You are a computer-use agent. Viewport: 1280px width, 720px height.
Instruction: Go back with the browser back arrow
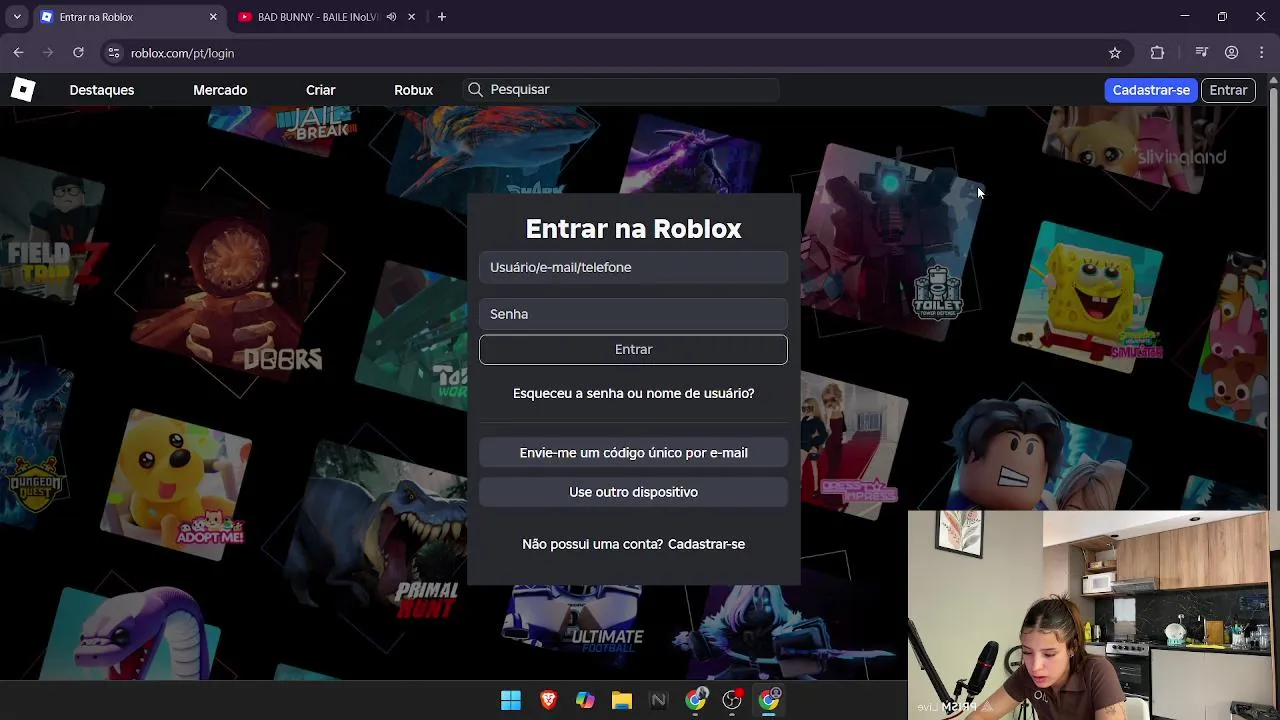18,53
